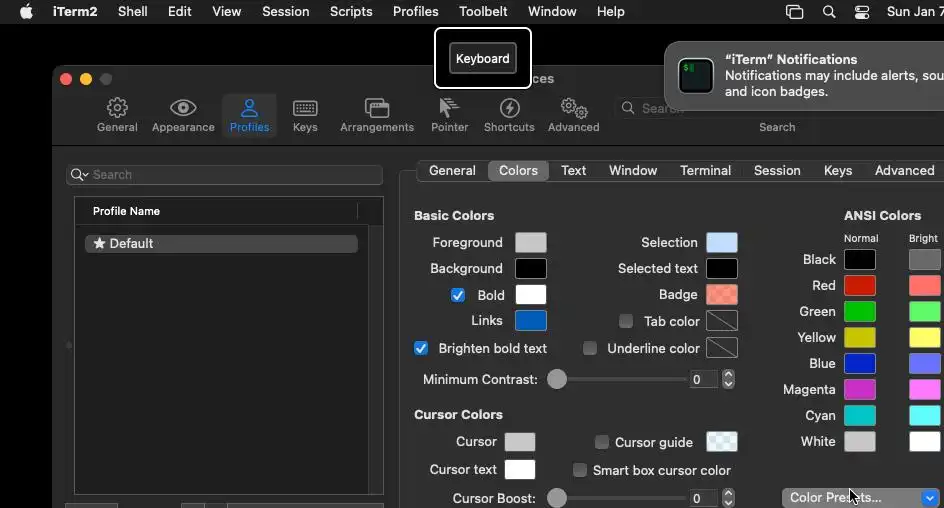Switch to the Window profile tab
944x508 pixels.
[633, 170]
